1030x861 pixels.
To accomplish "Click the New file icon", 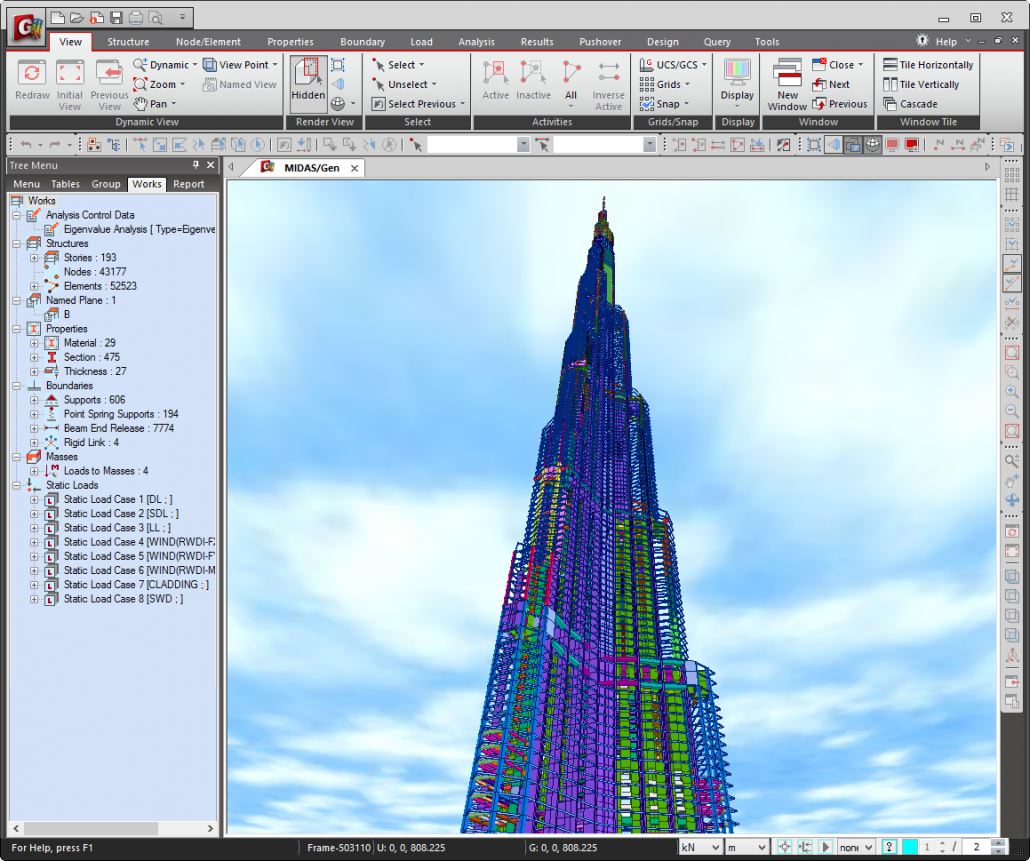I will [x=58, y=18].
